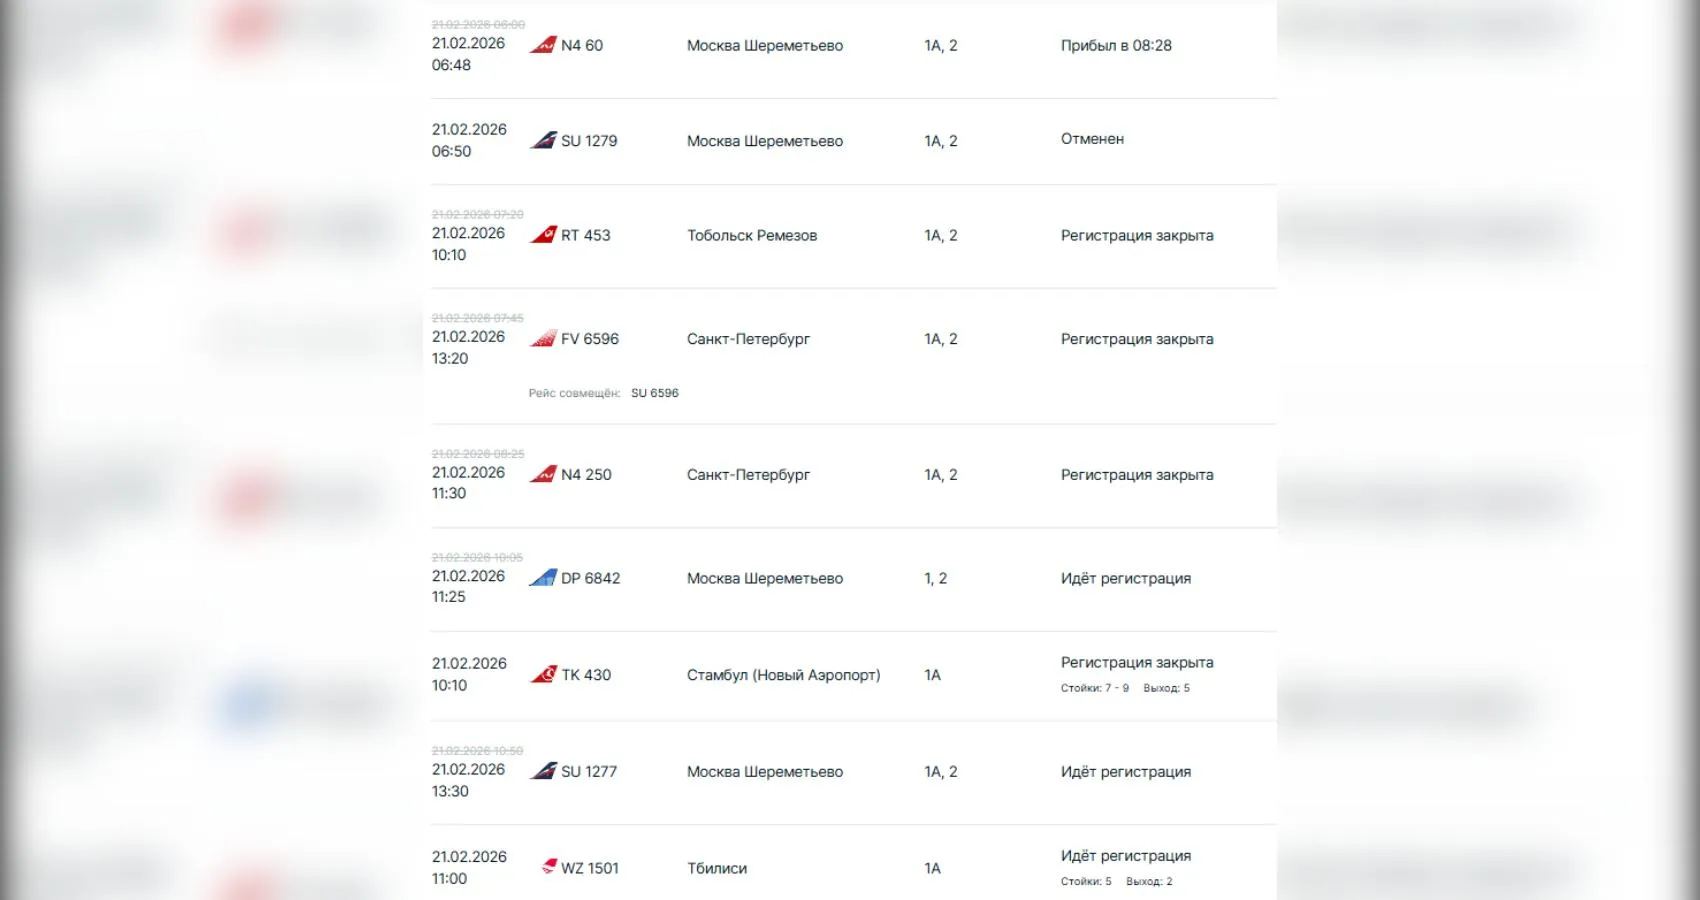Screen dimensions: 1700x900
Task: Click the Turkish Airlines logo beside TK 430
Action: pyautogui.click(x=543, y=675)
